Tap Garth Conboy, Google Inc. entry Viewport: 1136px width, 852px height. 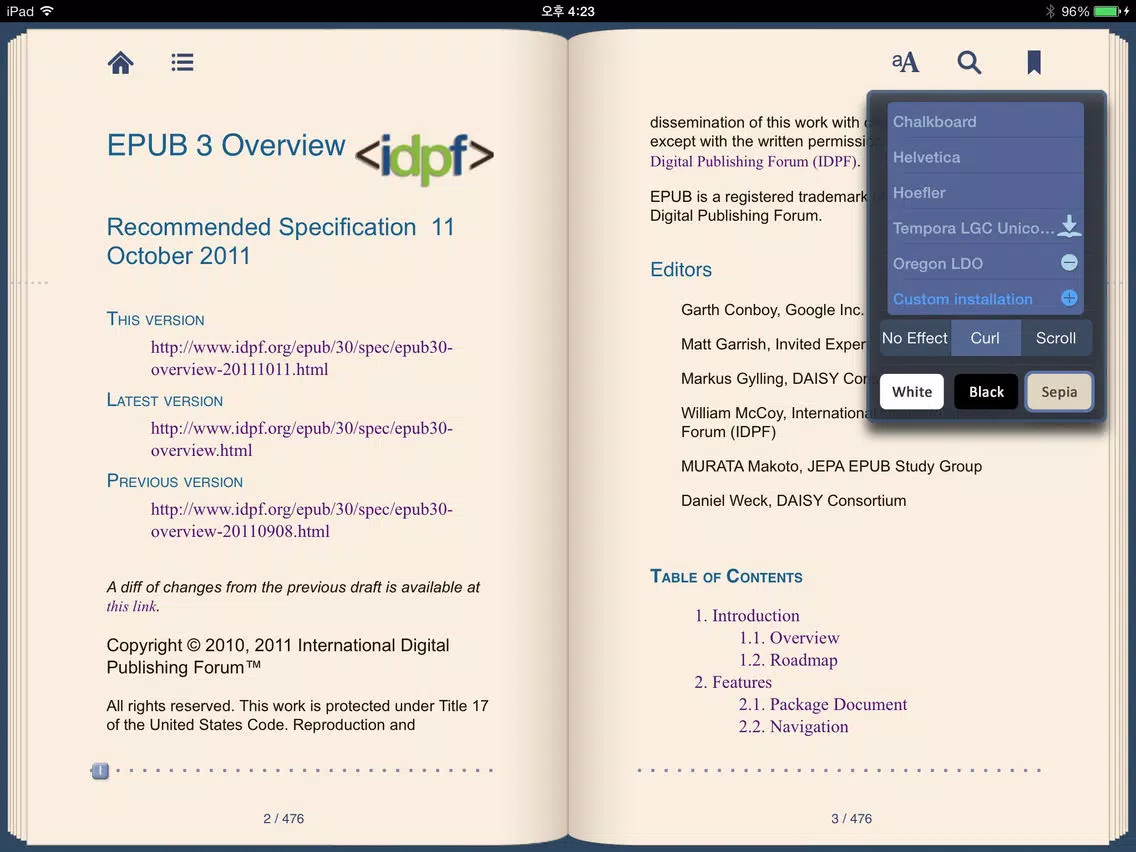pyautogui.click(x=772, y=310)
